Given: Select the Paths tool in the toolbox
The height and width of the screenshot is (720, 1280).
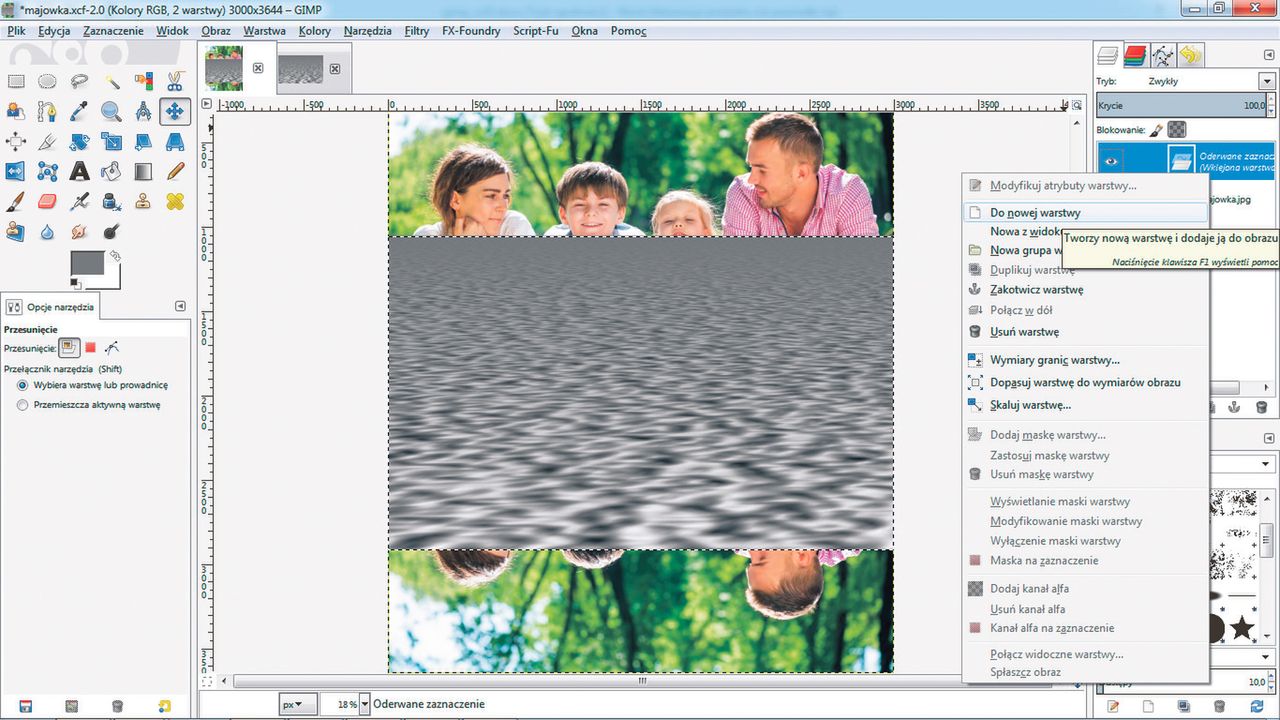Looking at the screenshot, I should click(47, 112).
